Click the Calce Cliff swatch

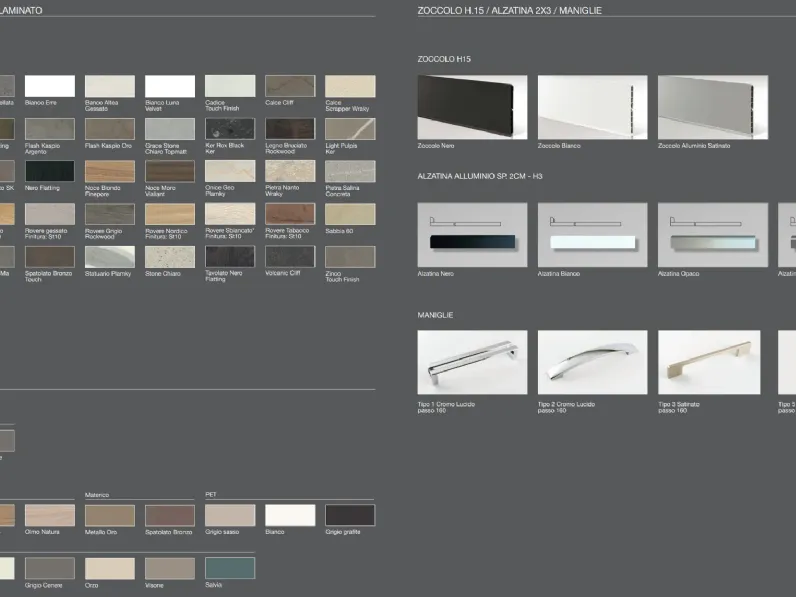pyautogui.click(x=290, y=86)
